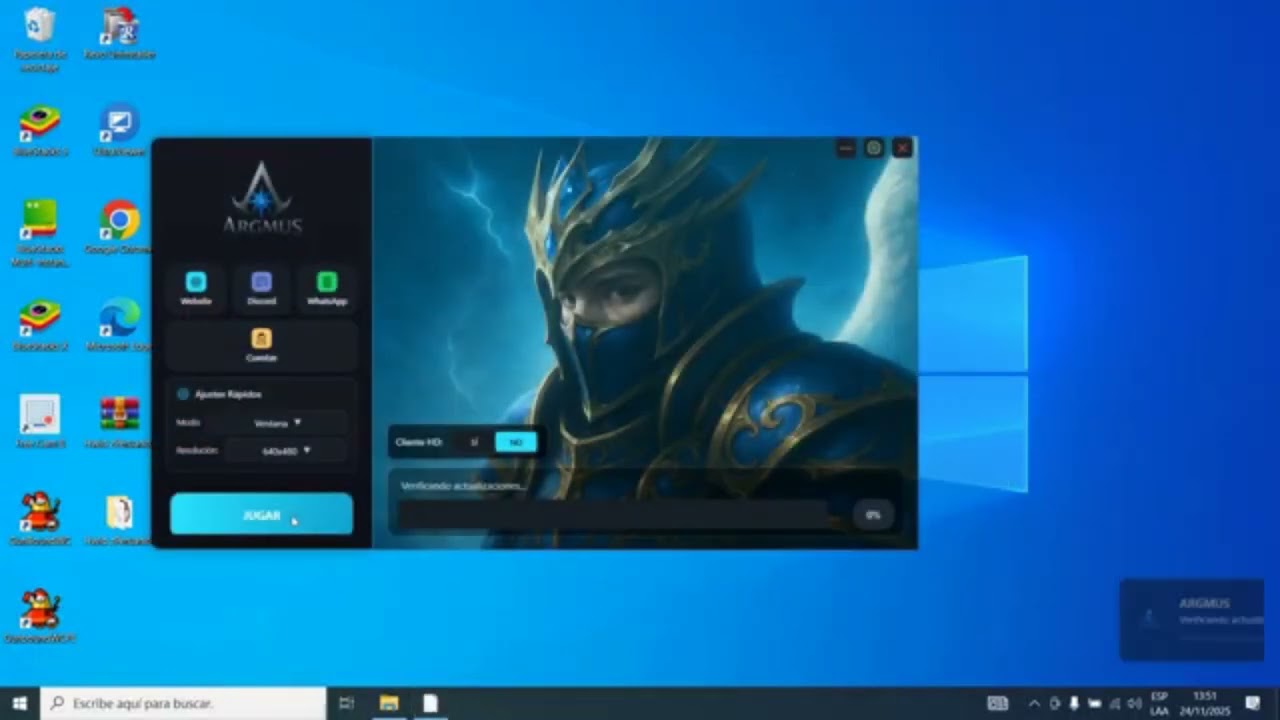Open the Modo Ventana dropdown
This screenshot has width=1280, height=720.
[277, 423]
